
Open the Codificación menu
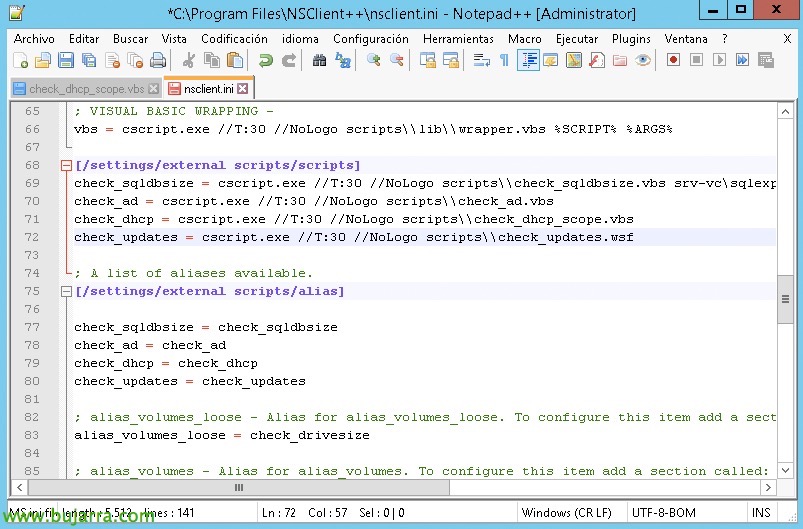234,39
